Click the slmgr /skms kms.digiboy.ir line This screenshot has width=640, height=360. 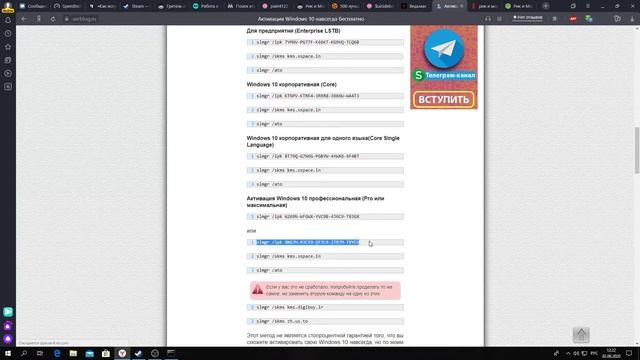click(x=325, y=307)
